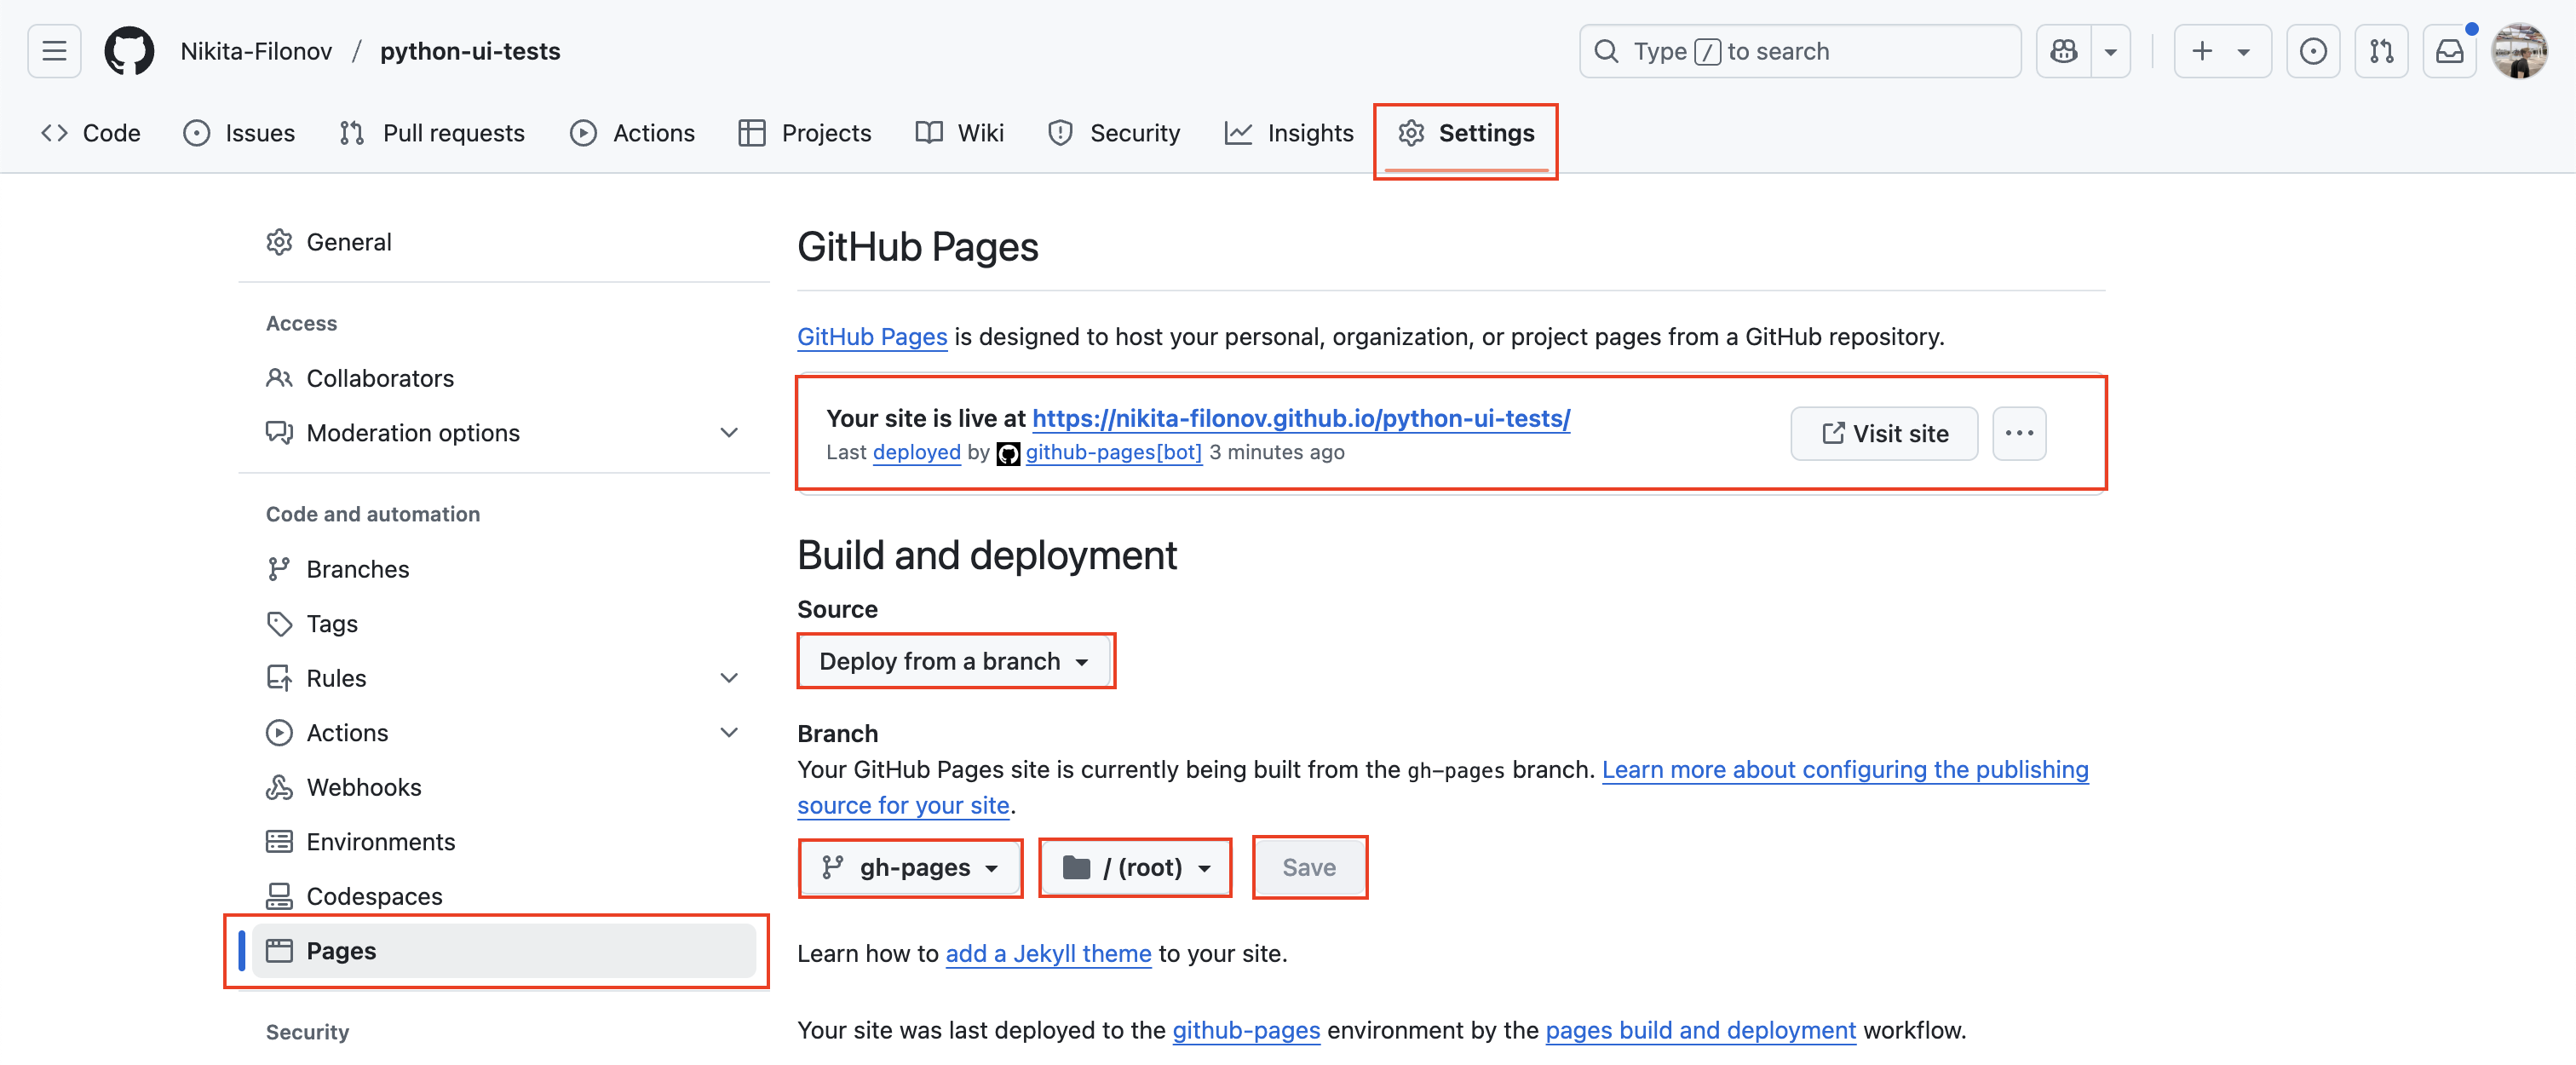Switch to the Actions tab
The width and height of the screenshot is (2576, 1065).
[632, 133]
